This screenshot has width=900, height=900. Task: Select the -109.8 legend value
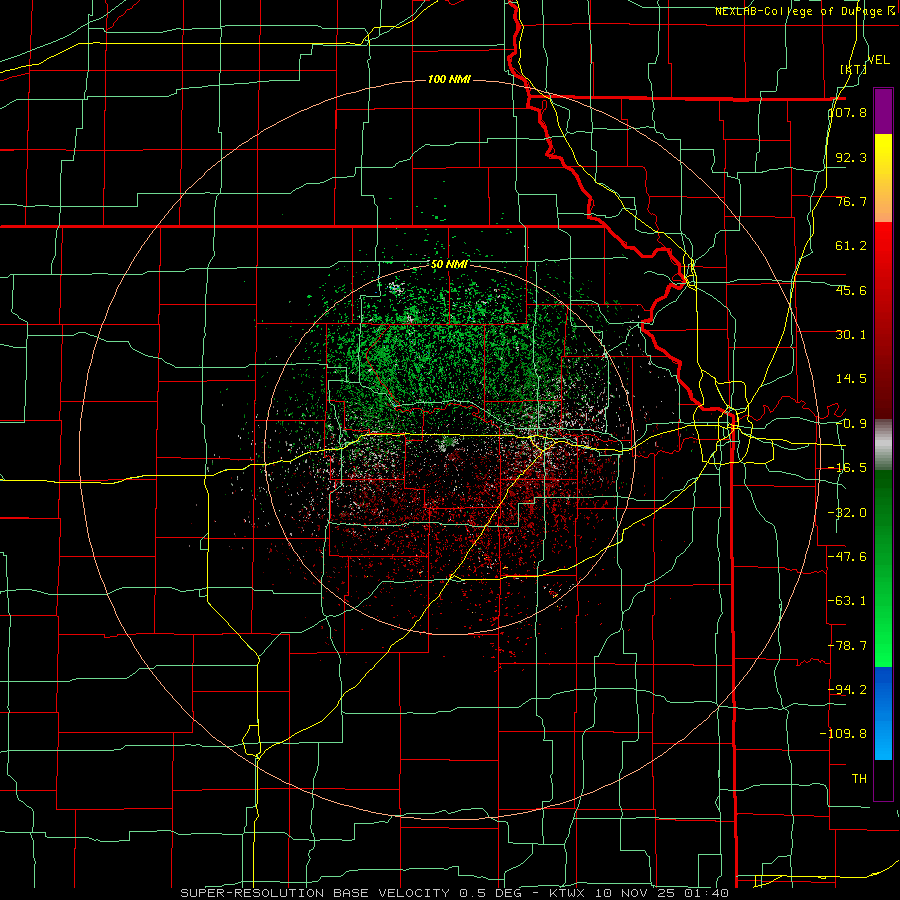coord(844,734)
